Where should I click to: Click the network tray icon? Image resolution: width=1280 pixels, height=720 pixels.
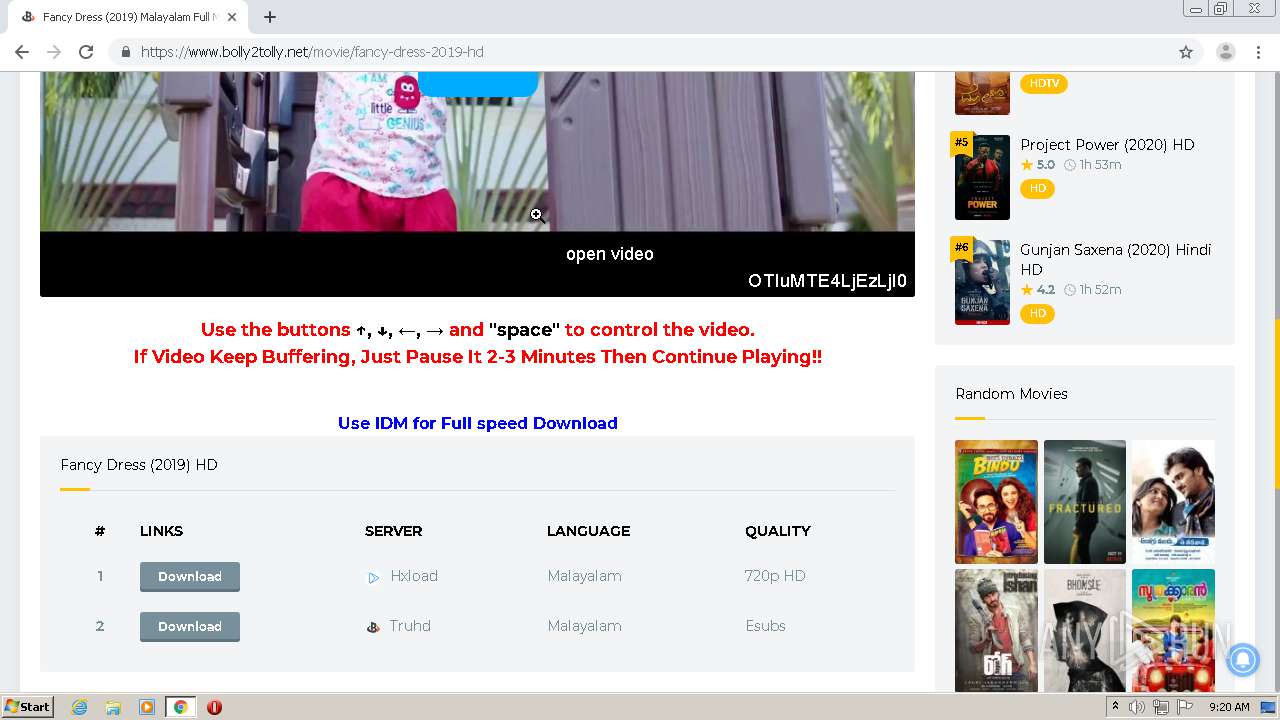click(x=1160, y=707)
